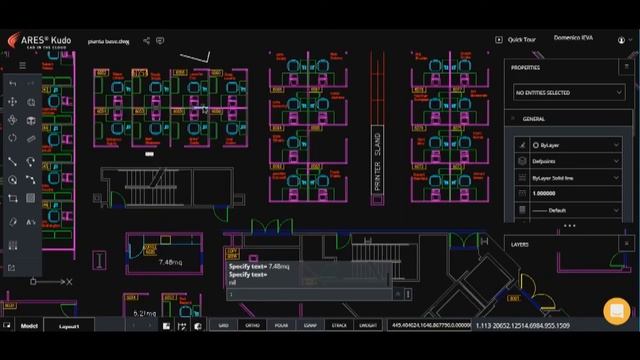
Task: Select the Line drawing tool
Action: point(13,162)
